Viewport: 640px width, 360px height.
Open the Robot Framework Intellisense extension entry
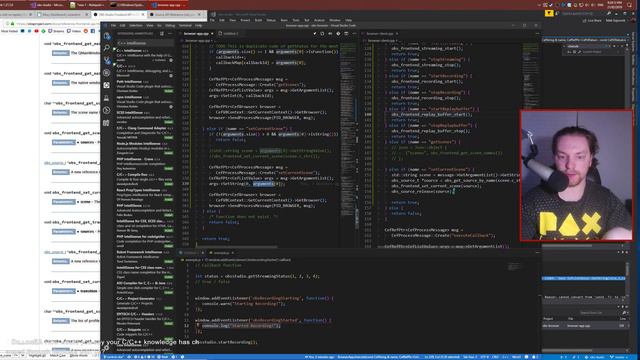pyautogui.click(x=144, y=257)
